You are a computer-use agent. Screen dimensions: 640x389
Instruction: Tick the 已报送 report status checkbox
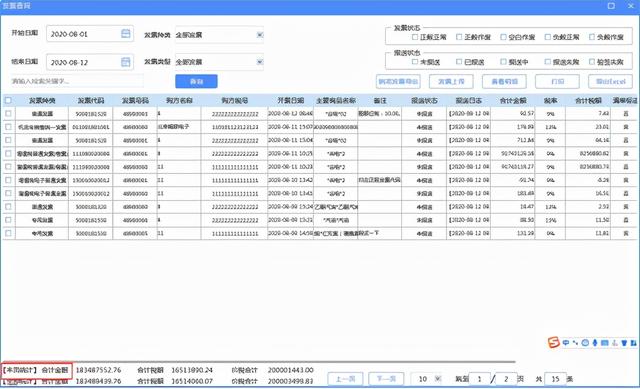pyautogui.click(x=459, y=62)
